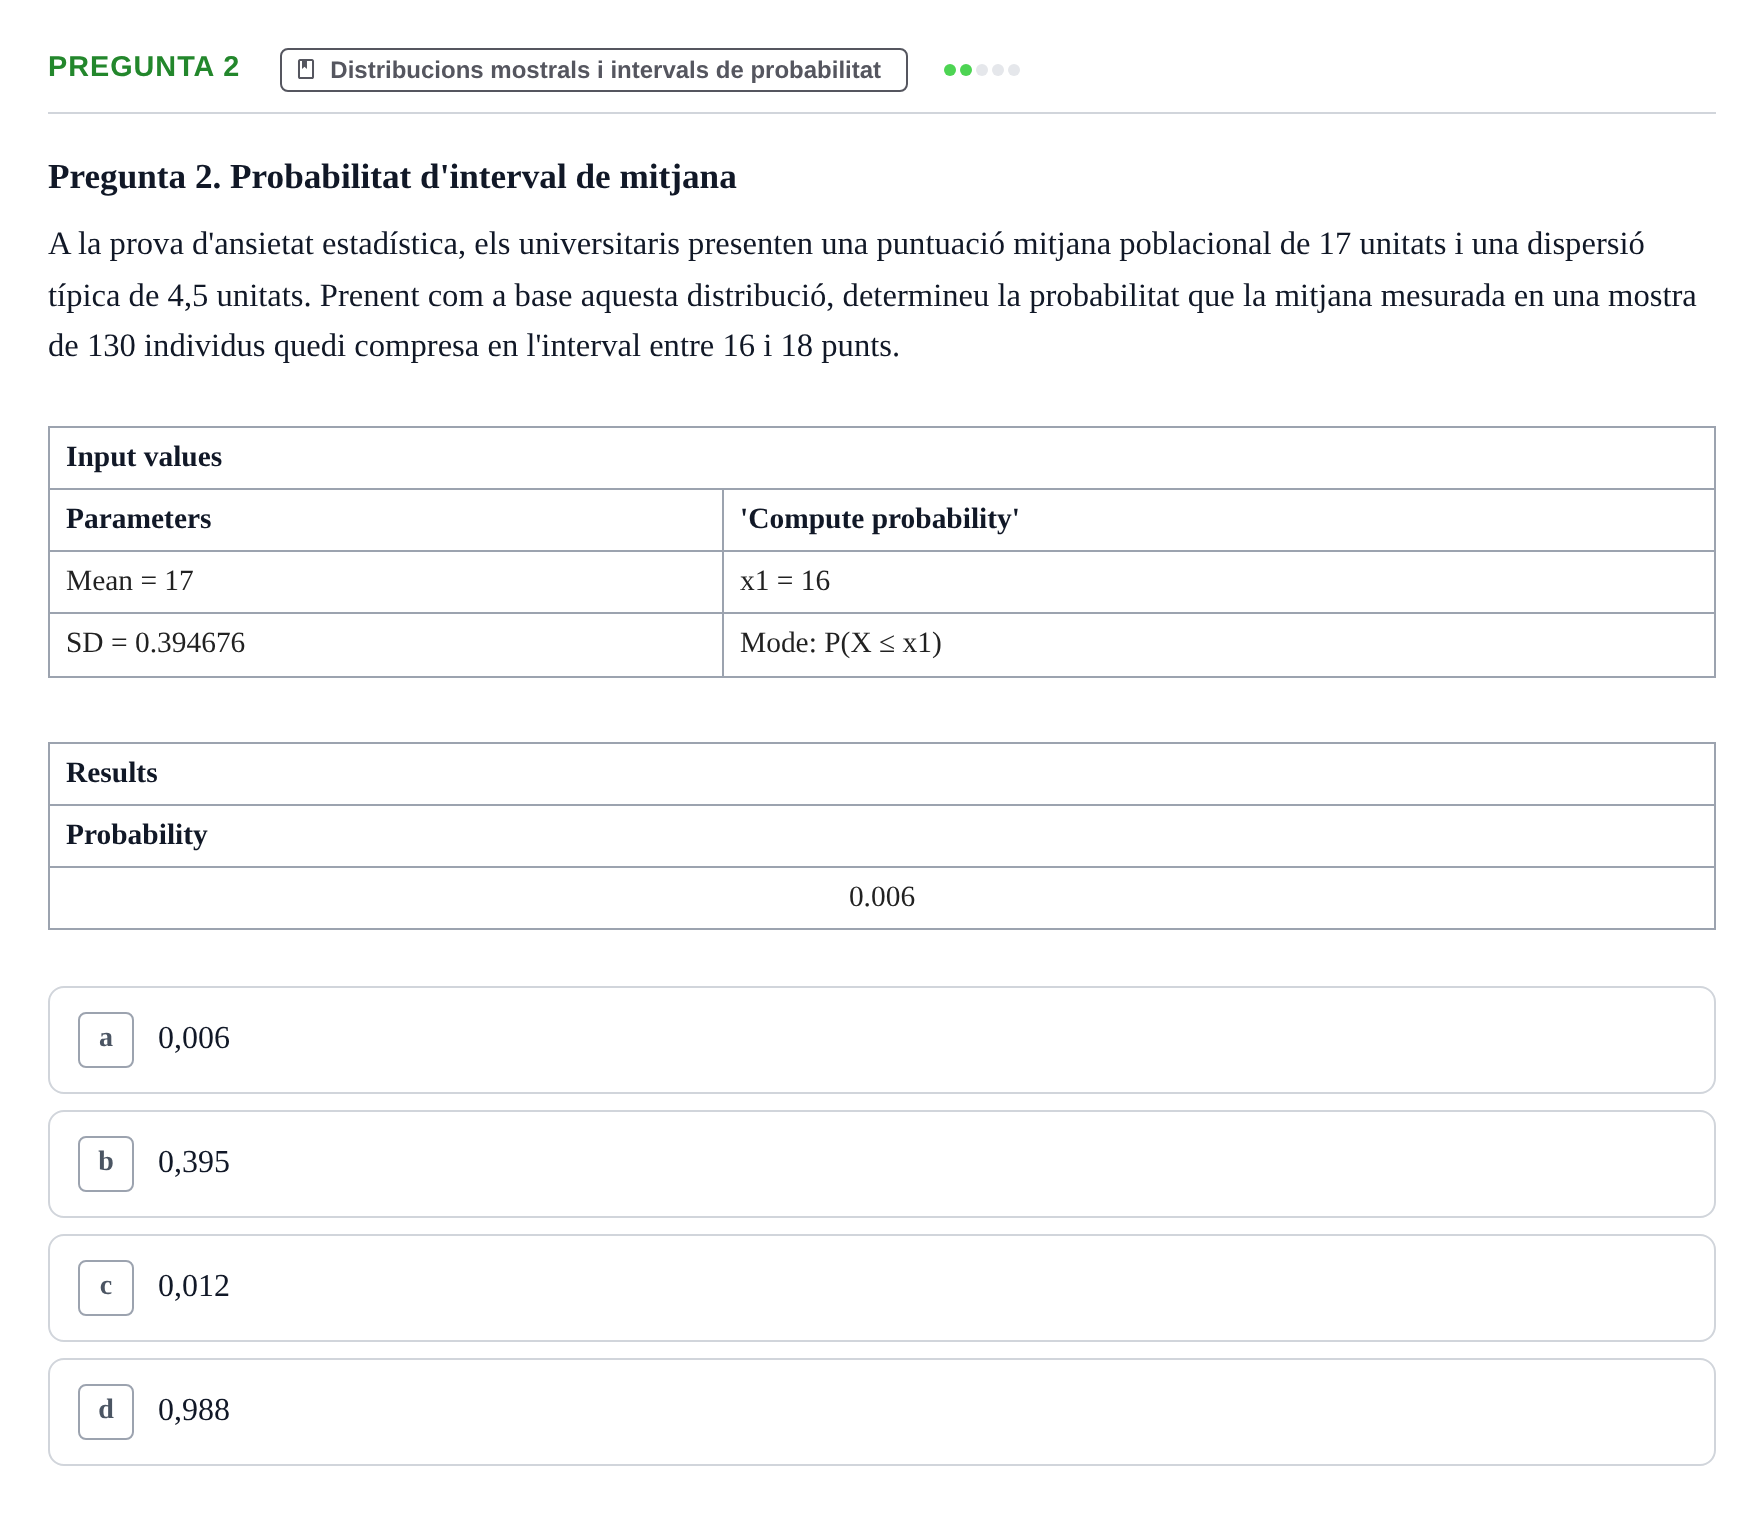Click the title 'Pregunta 2. Probabilitat d'interval de mitjana'

(392, 177)
